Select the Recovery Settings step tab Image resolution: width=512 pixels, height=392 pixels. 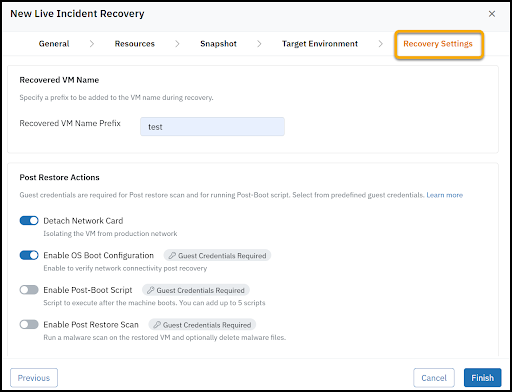pos(438,44)
